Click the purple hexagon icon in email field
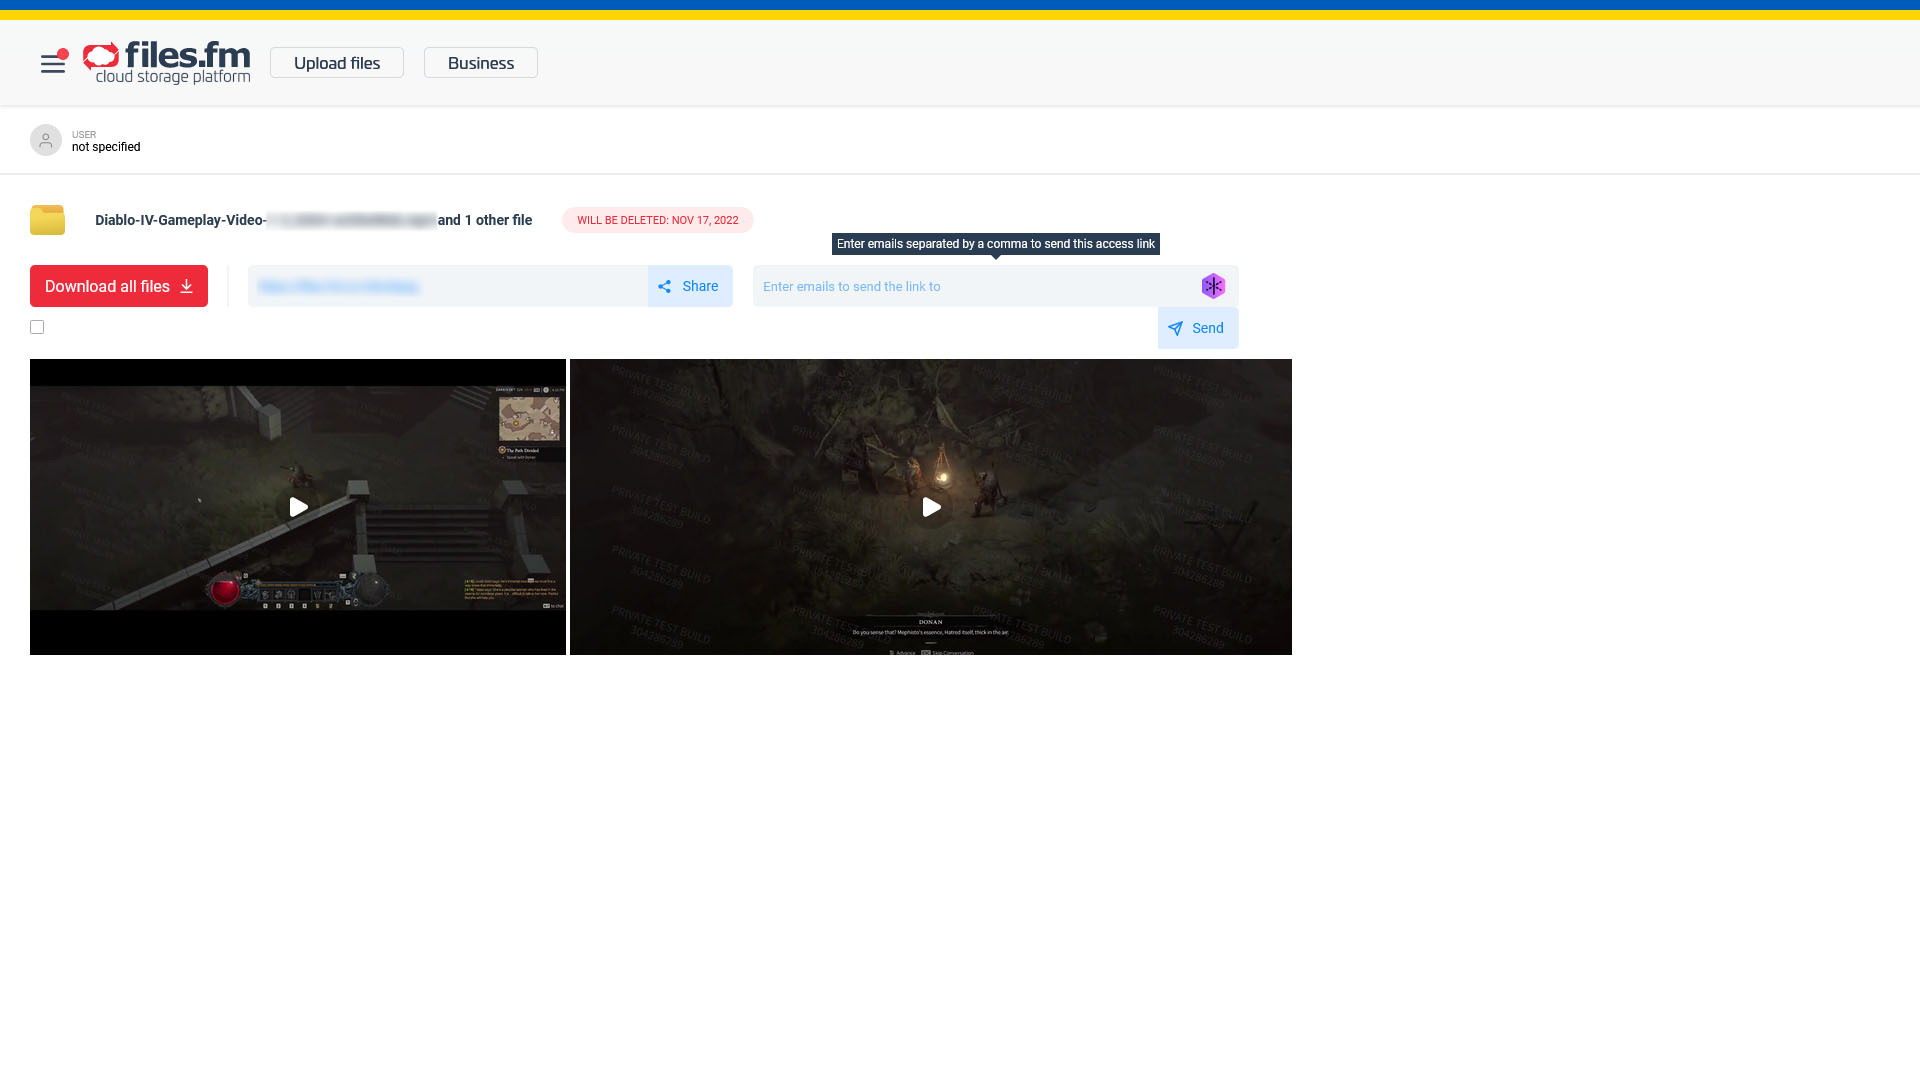This screenshot has height=1080, width=1920. coord(1213,286)
